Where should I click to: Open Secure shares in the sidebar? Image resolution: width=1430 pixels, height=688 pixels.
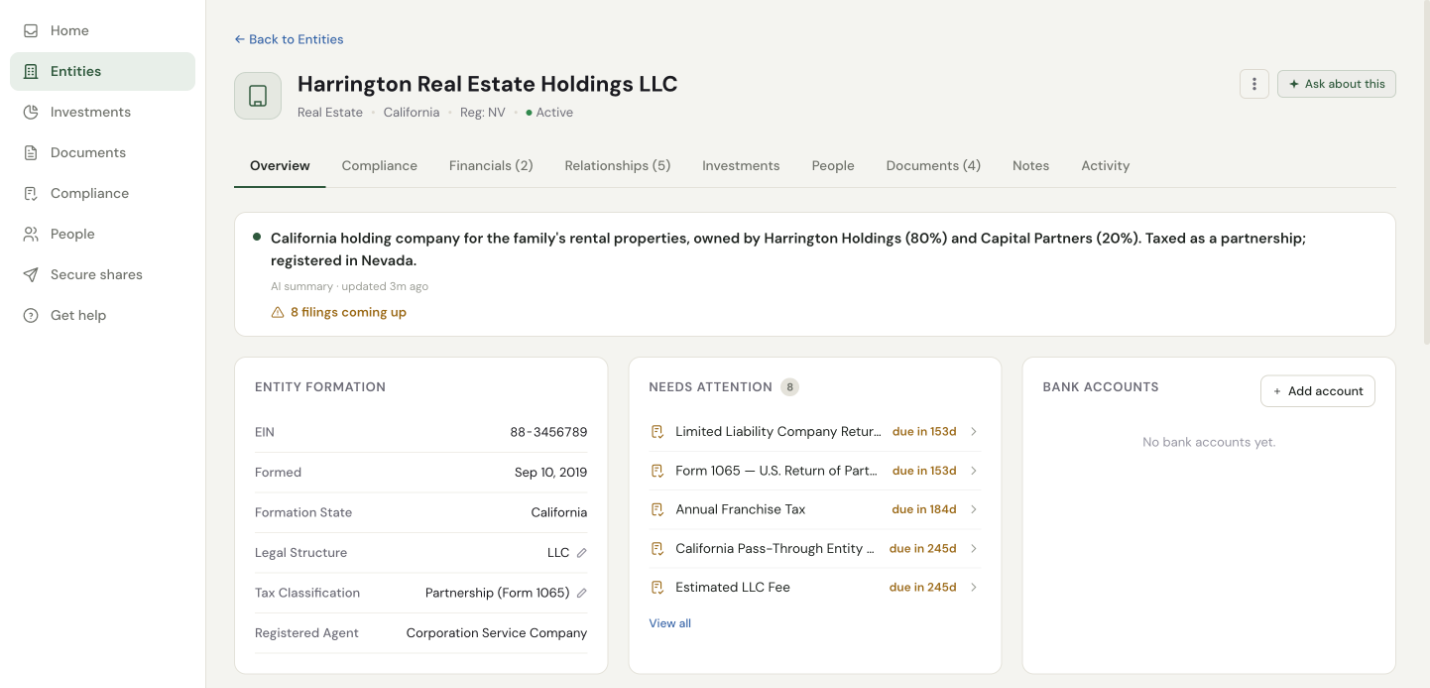[102, 275]
